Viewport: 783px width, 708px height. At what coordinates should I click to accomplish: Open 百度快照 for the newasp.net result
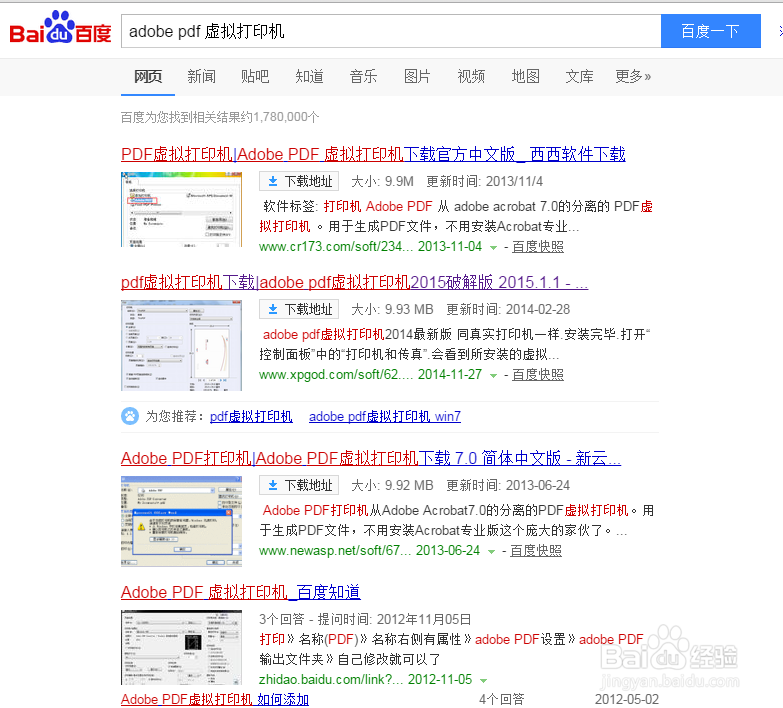536,551
